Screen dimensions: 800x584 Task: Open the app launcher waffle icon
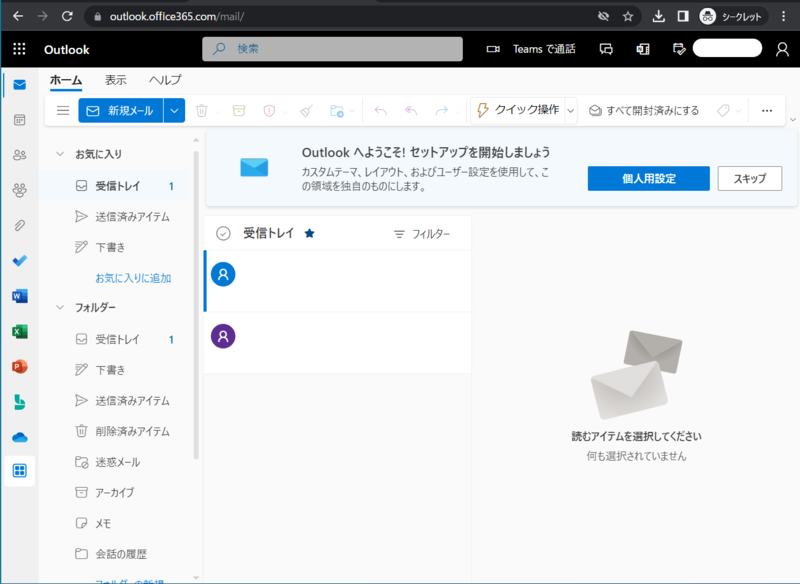[19, 49]
